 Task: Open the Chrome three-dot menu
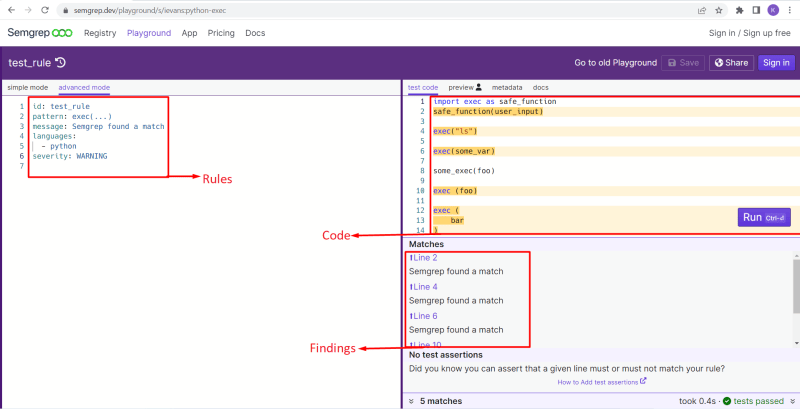point(790,10)
